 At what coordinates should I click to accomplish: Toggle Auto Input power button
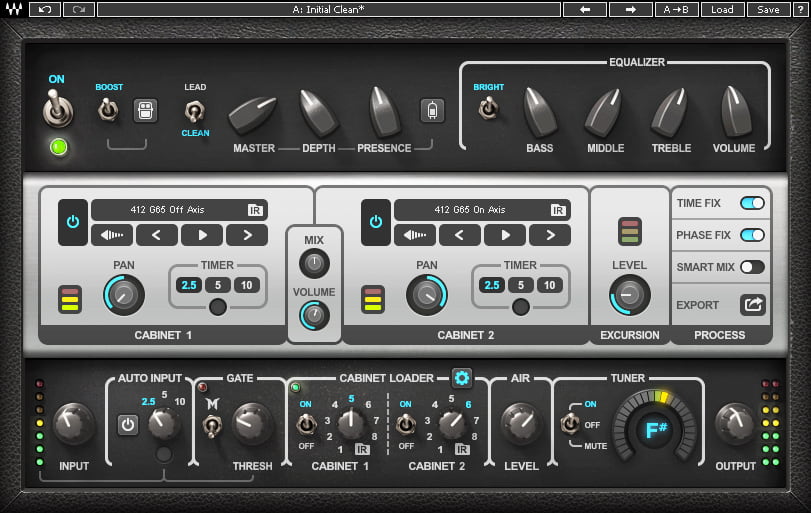[x=128, y=425]
